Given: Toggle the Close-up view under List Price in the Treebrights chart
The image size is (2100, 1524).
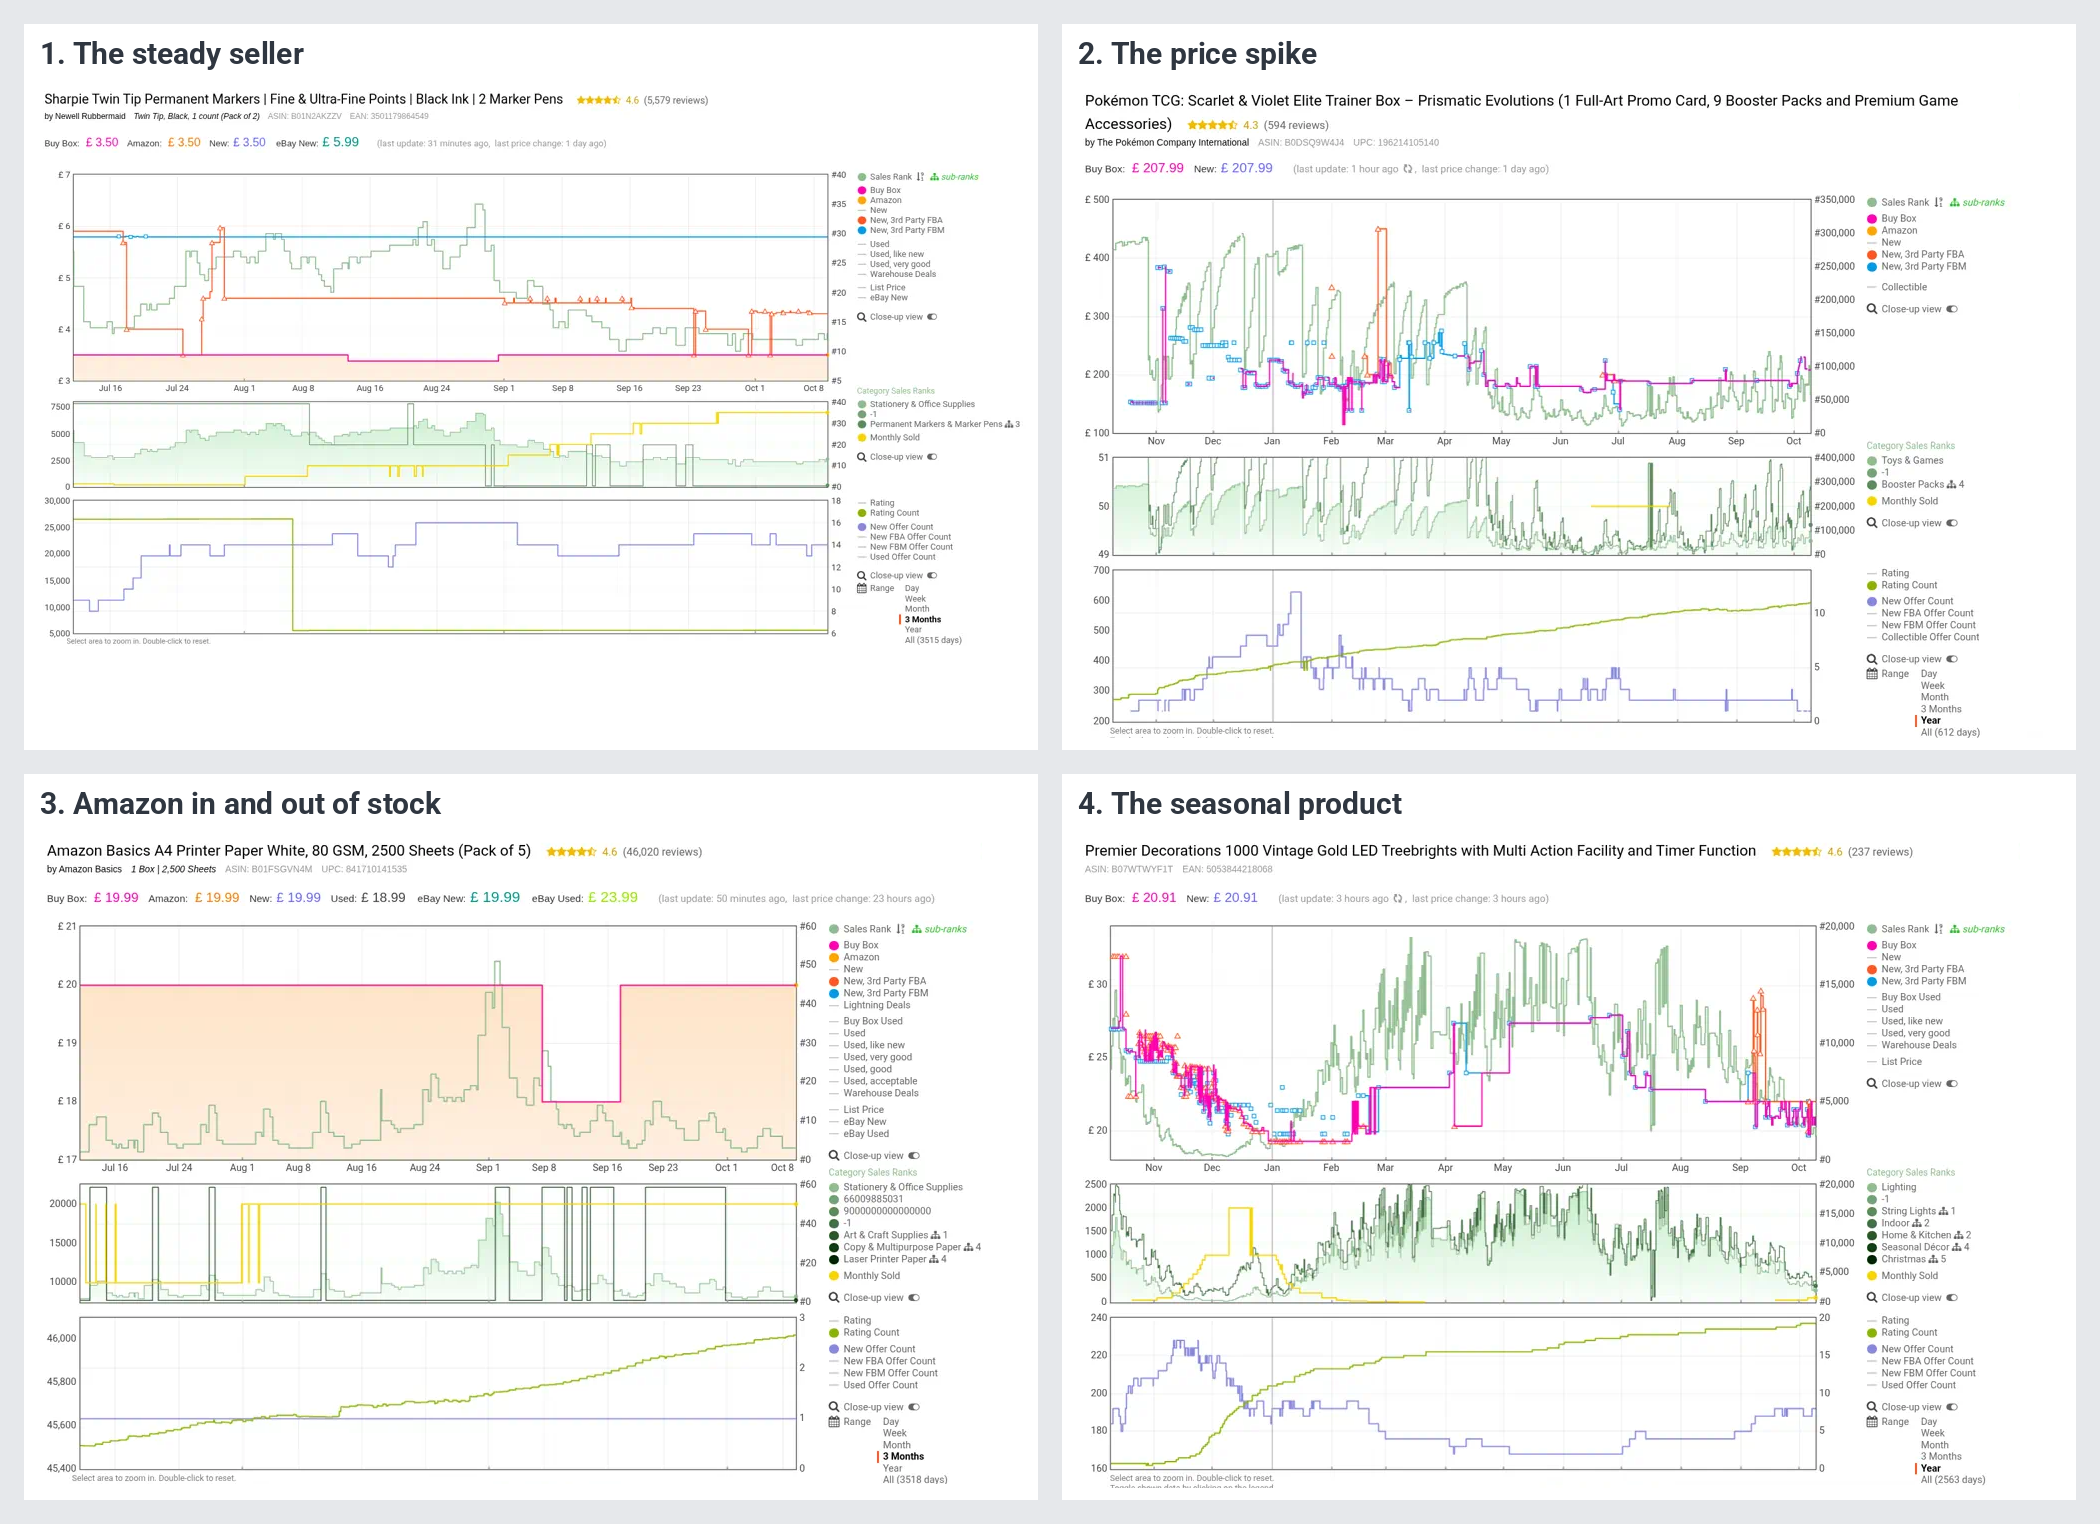Looking at the screenshot, I should tap(1952, 1084).
